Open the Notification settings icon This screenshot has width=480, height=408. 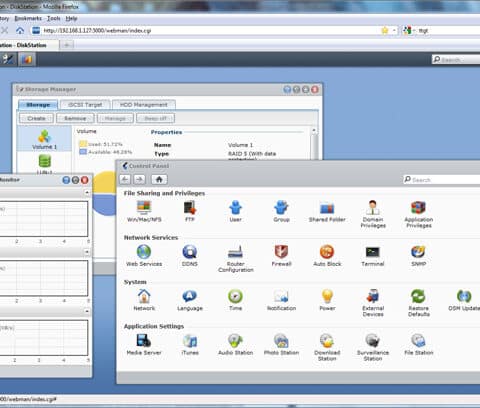pos(281,300)
